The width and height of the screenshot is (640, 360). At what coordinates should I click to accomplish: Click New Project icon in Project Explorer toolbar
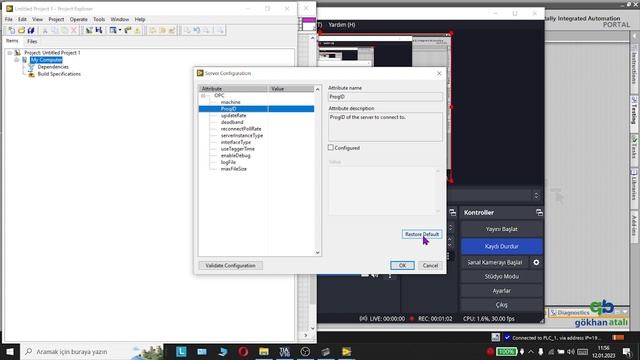coord(11,30)
